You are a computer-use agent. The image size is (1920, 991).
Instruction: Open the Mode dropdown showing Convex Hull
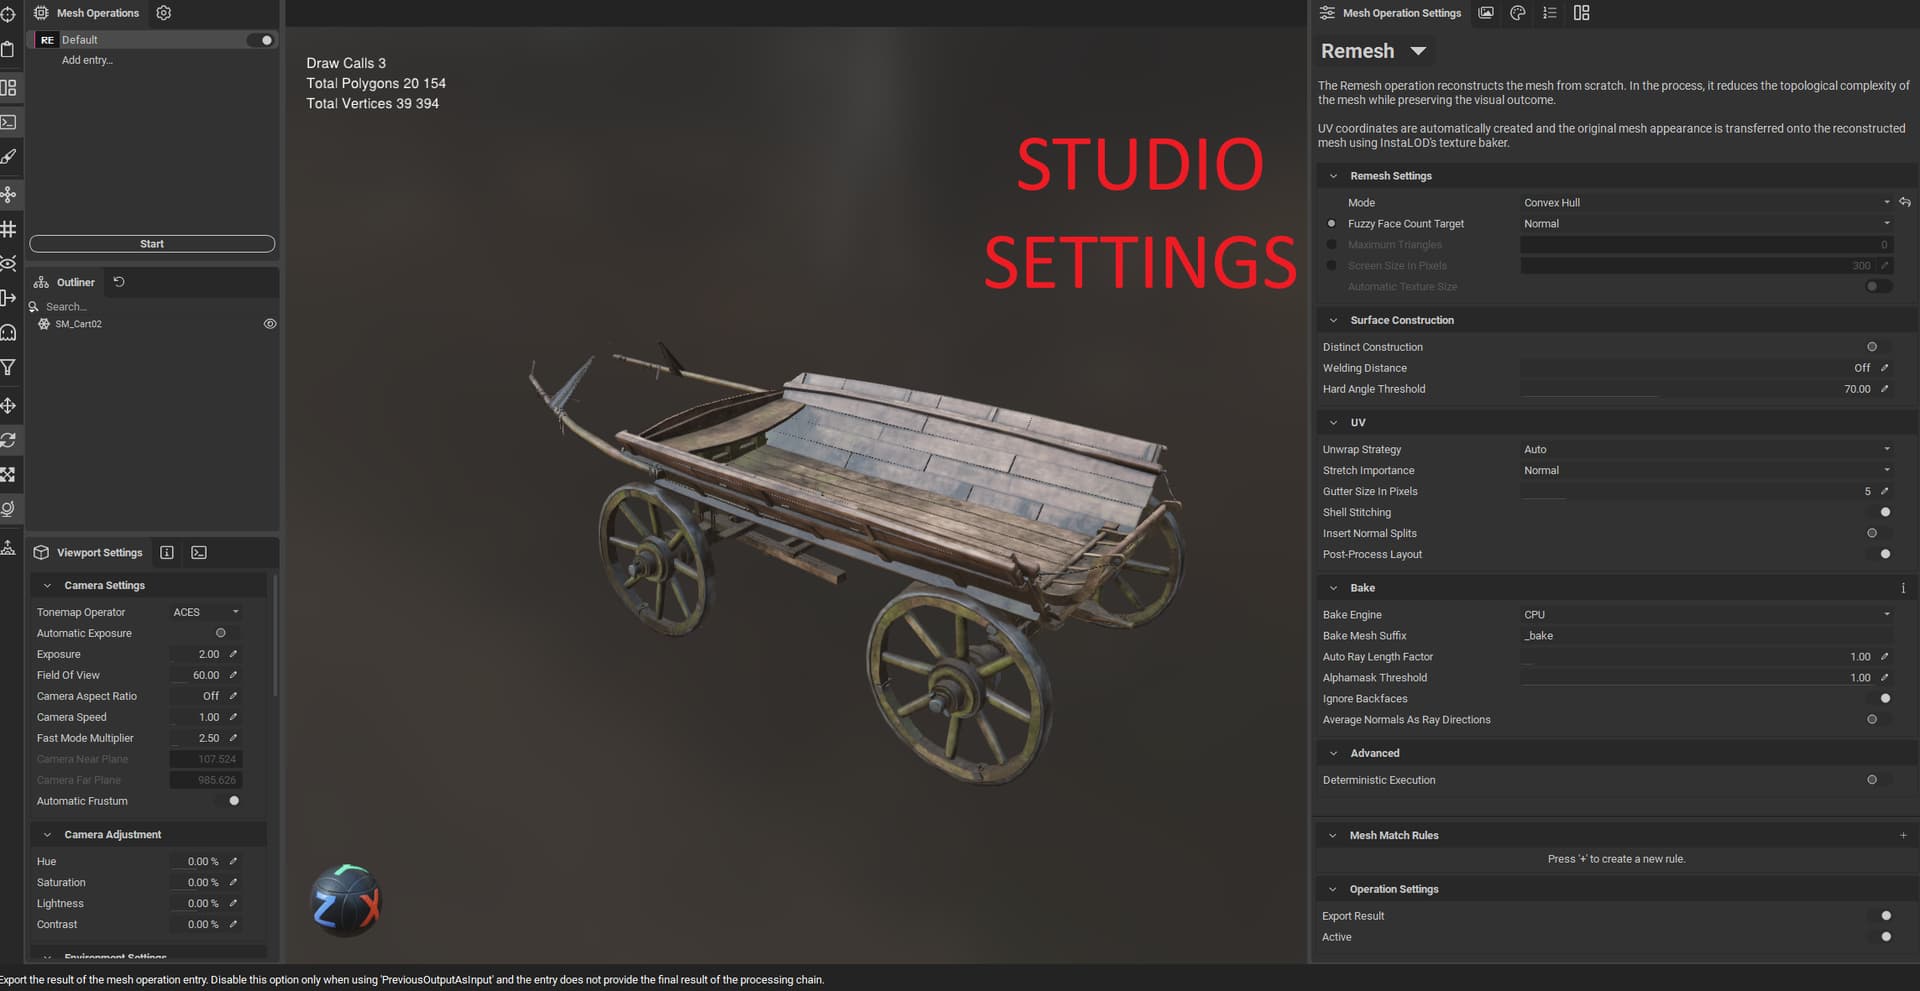click(x=1704, y=203)
